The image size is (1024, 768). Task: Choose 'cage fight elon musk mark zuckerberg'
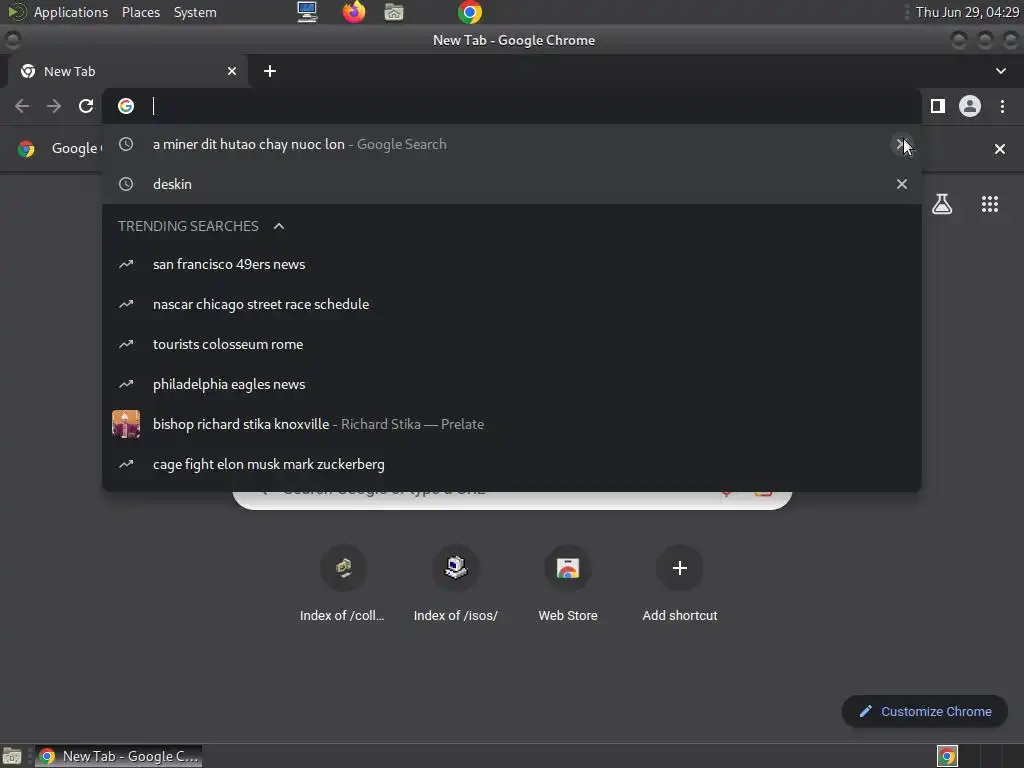(x=511, y=464)
